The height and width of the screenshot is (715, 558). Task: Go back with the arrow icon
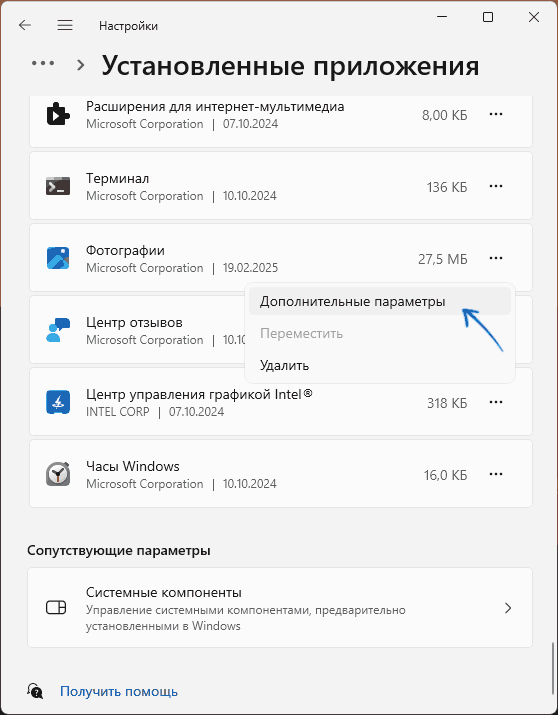tap(25, 25)
